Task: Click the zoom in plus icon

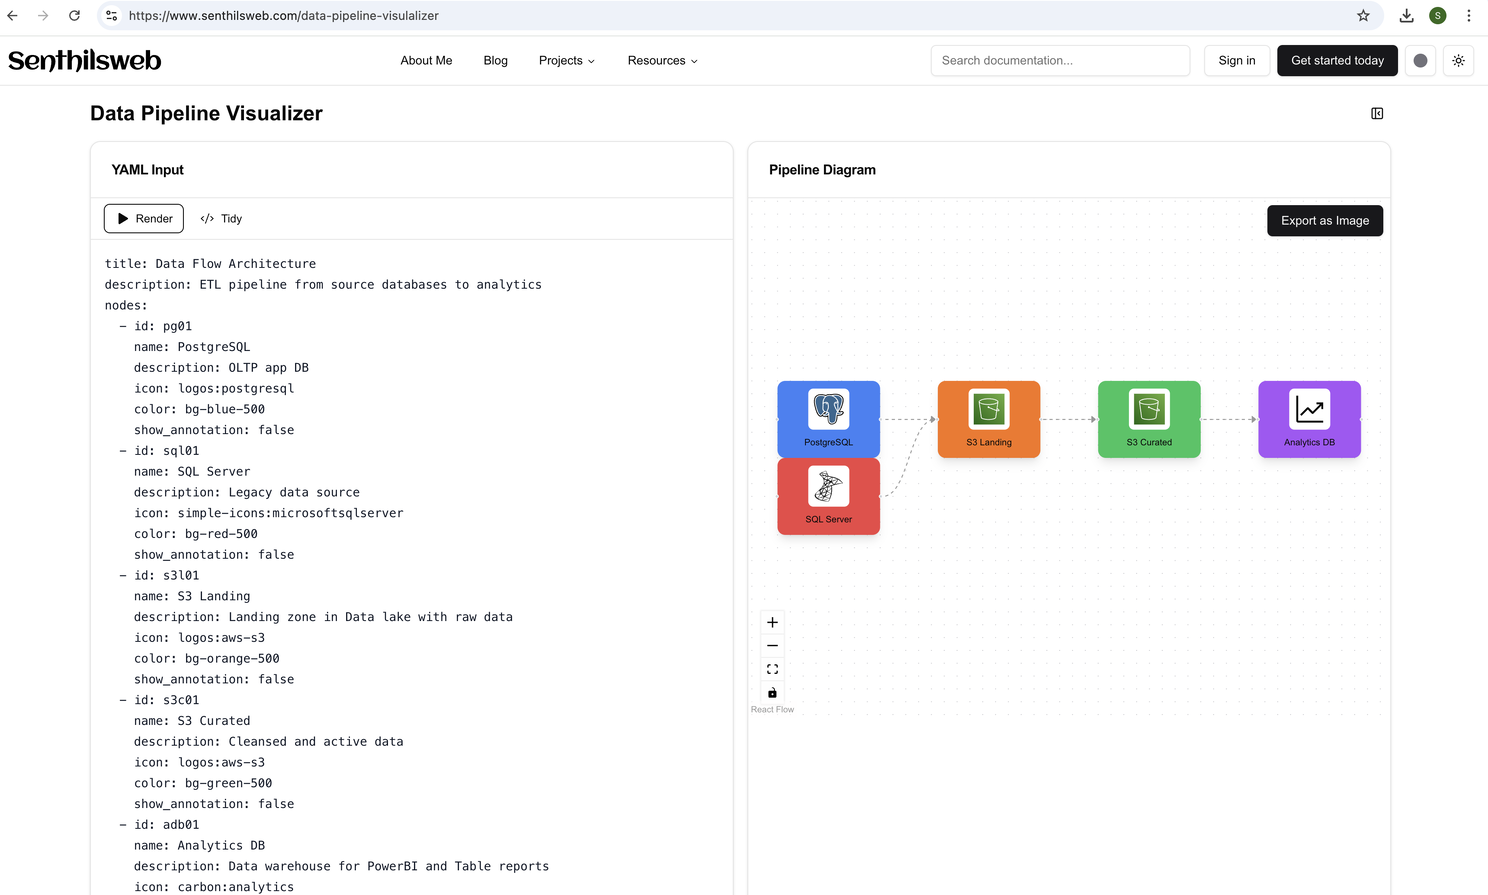Action: [x=772, y=622]
